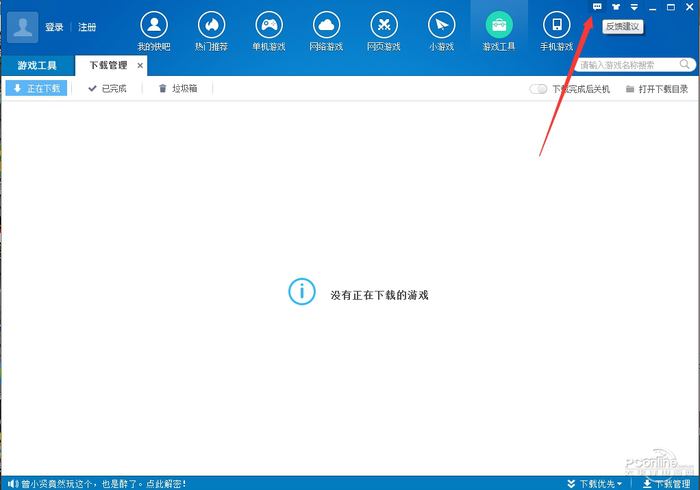Open the skin (shirt) icon
The height and width of the screenshot is (490, 700).
point(616,7)
